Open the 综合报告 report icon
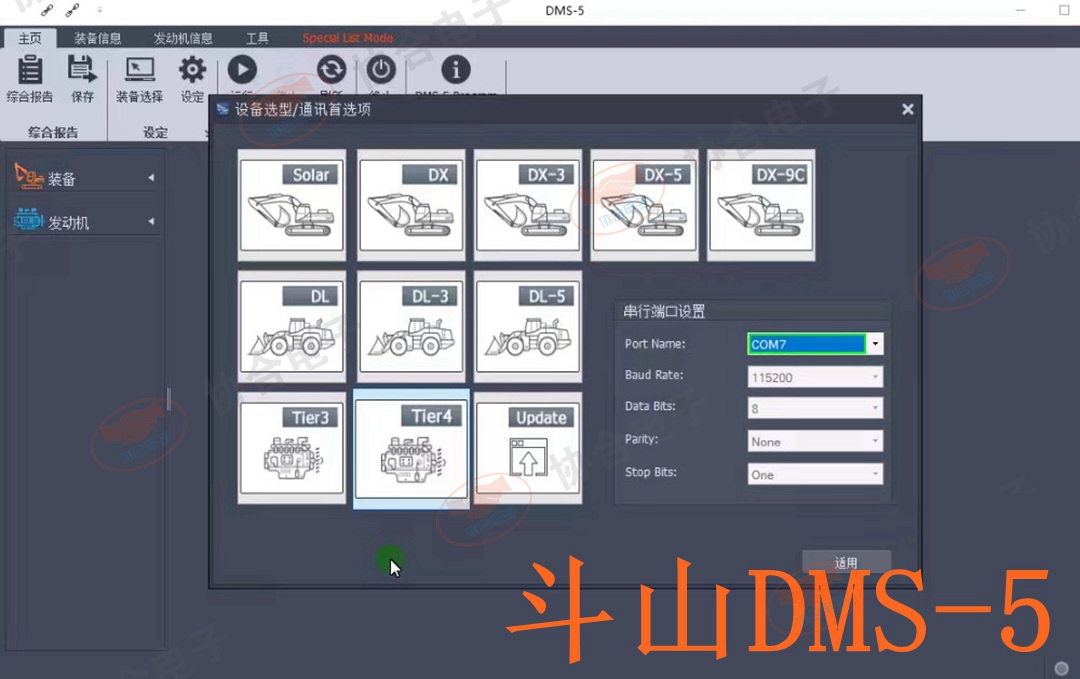Screen dimensions: 1080x679 point(30,70)
